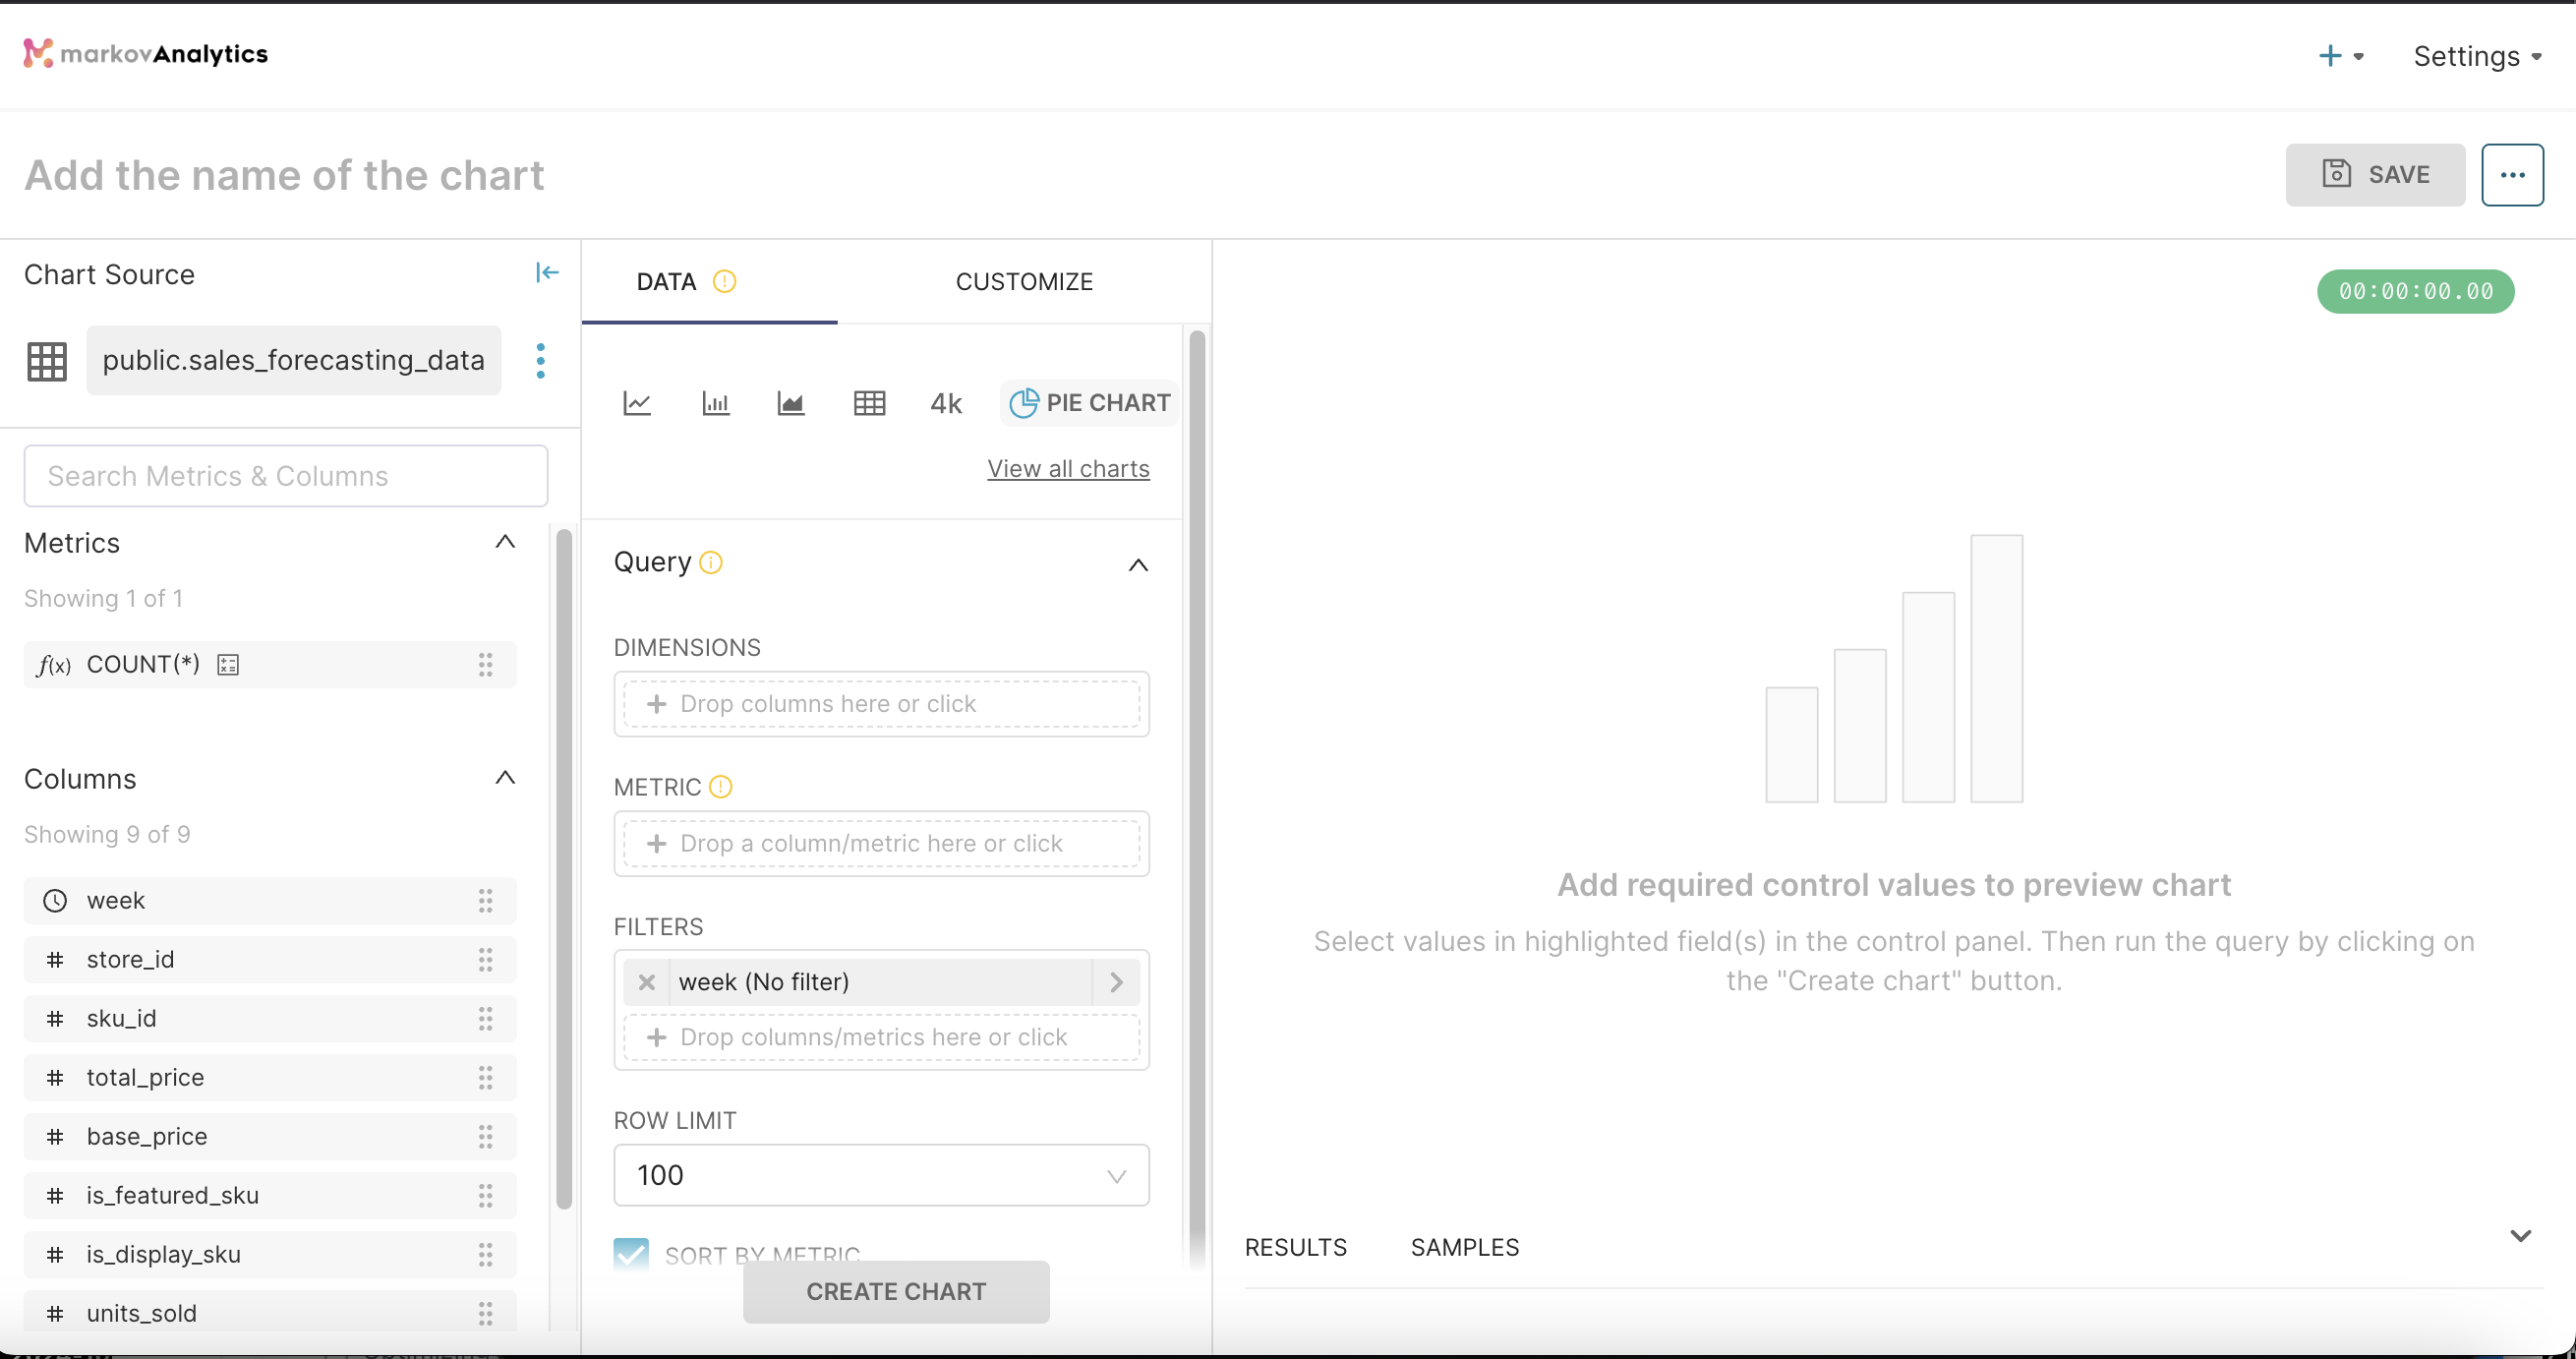This screenshot has height=1359, width=2576.
Task: Open the Row Limit dropdown
Action: 881,1175
